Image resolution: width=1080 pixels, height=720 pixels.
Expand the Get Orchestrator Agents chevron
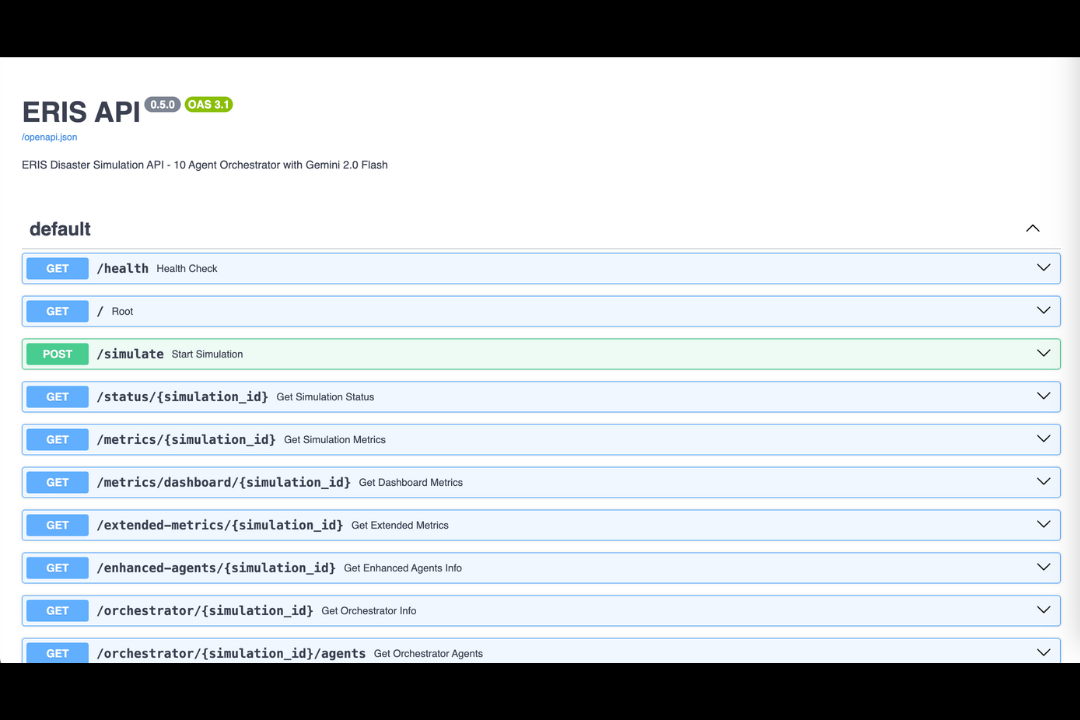coord(1043,652)
